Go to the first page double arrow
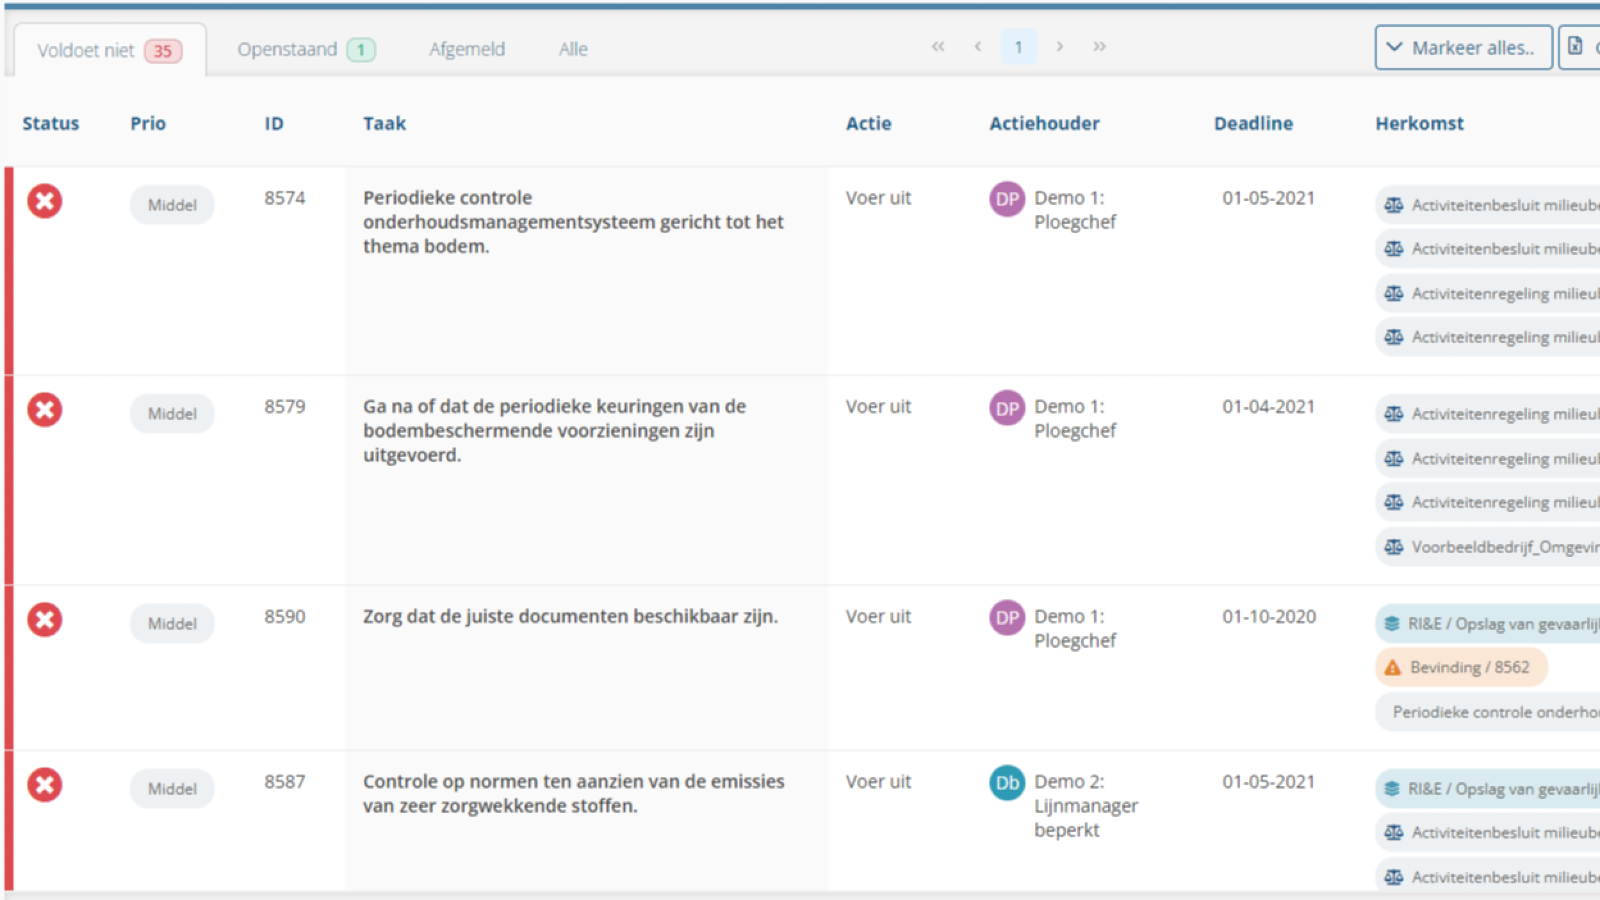The image size is (1600, 900). [938, 47]
